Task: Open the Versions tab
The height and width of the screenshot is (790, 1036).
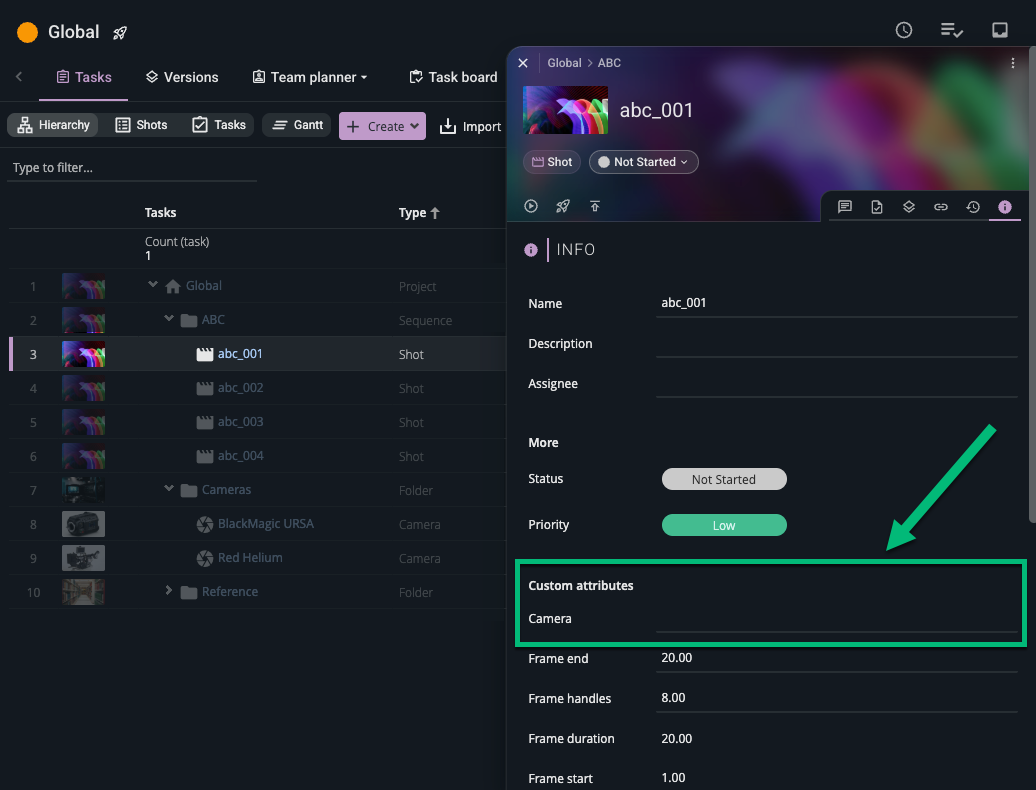Action: point(181,77)
